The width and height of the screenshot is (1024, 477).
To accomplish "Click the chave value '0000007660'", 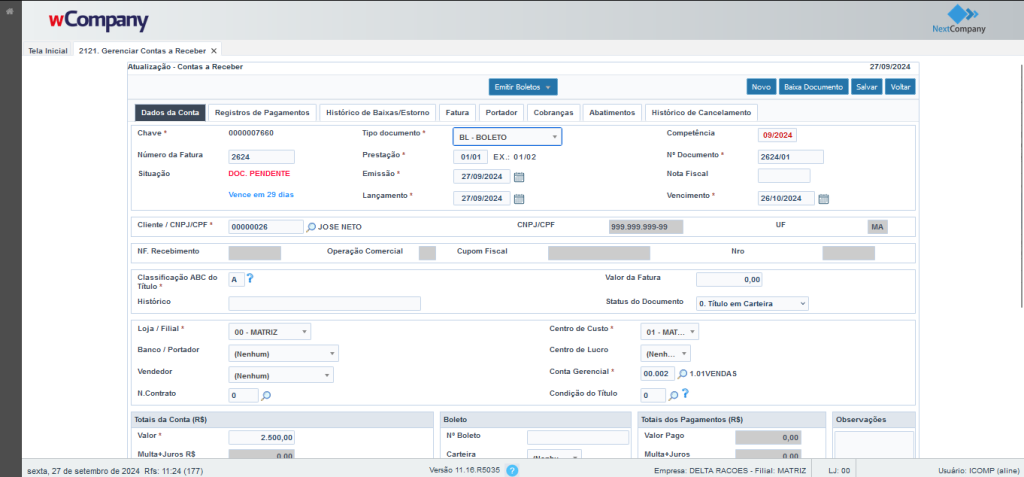I will tap(251, 133).
